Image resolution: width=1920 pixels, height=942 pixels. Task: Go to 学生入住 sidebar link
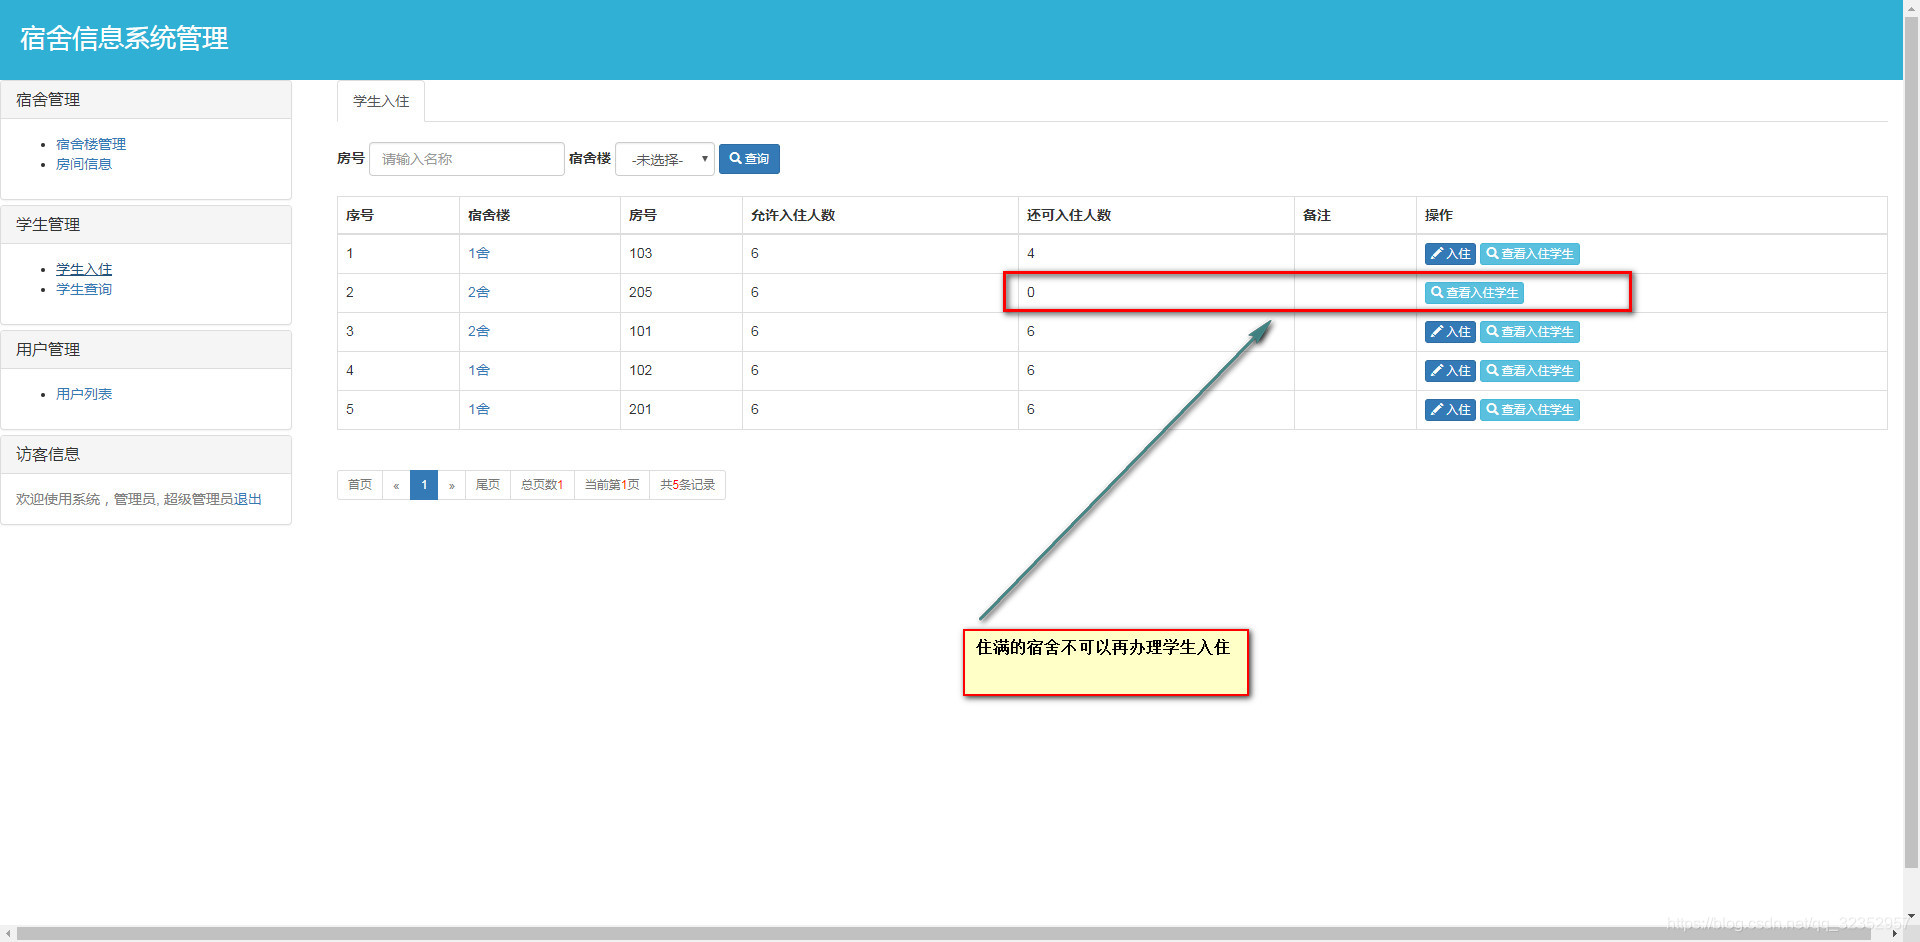84,269
